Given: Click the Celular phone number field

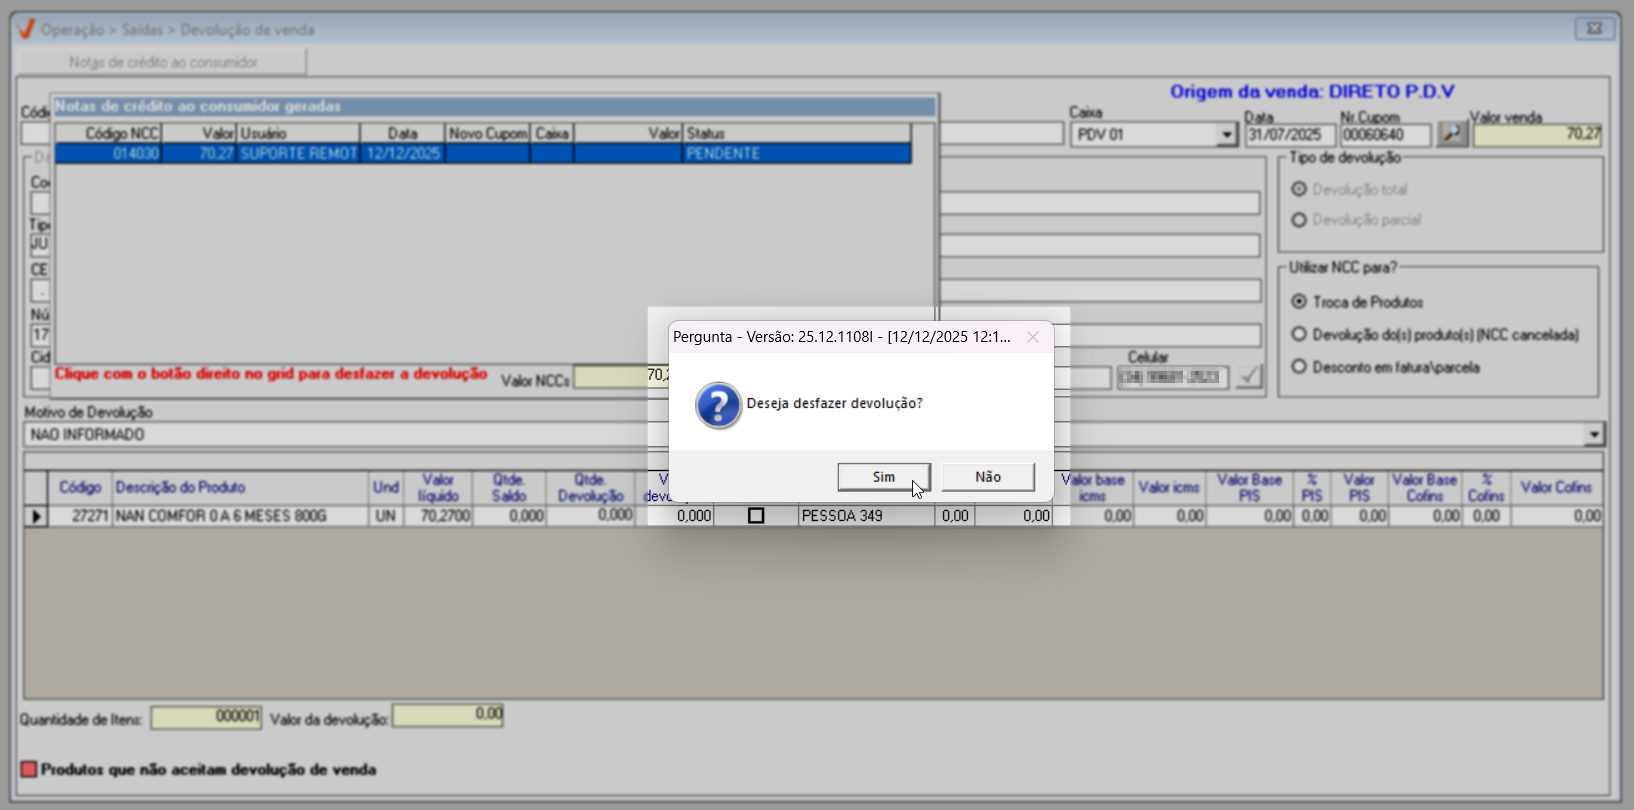Looking at the screenshot, I should (x=1173, y=377).
